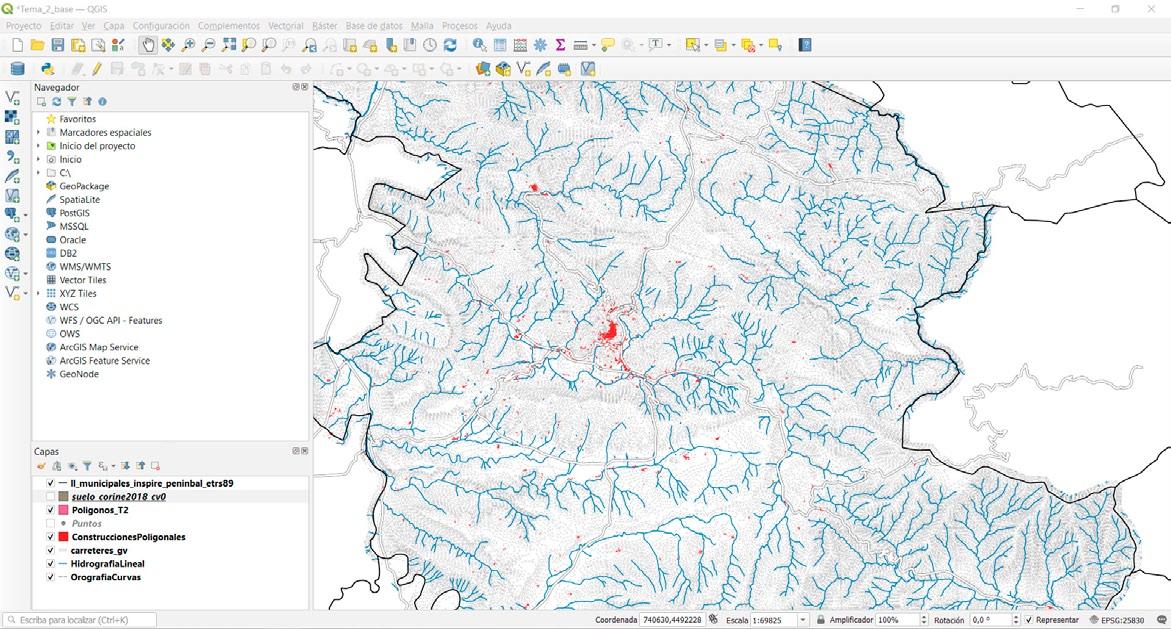This screenshot has height=629, width=1171.
Task: Open the Processing toolbox gear icon
Action: click(x=540, y=45)
